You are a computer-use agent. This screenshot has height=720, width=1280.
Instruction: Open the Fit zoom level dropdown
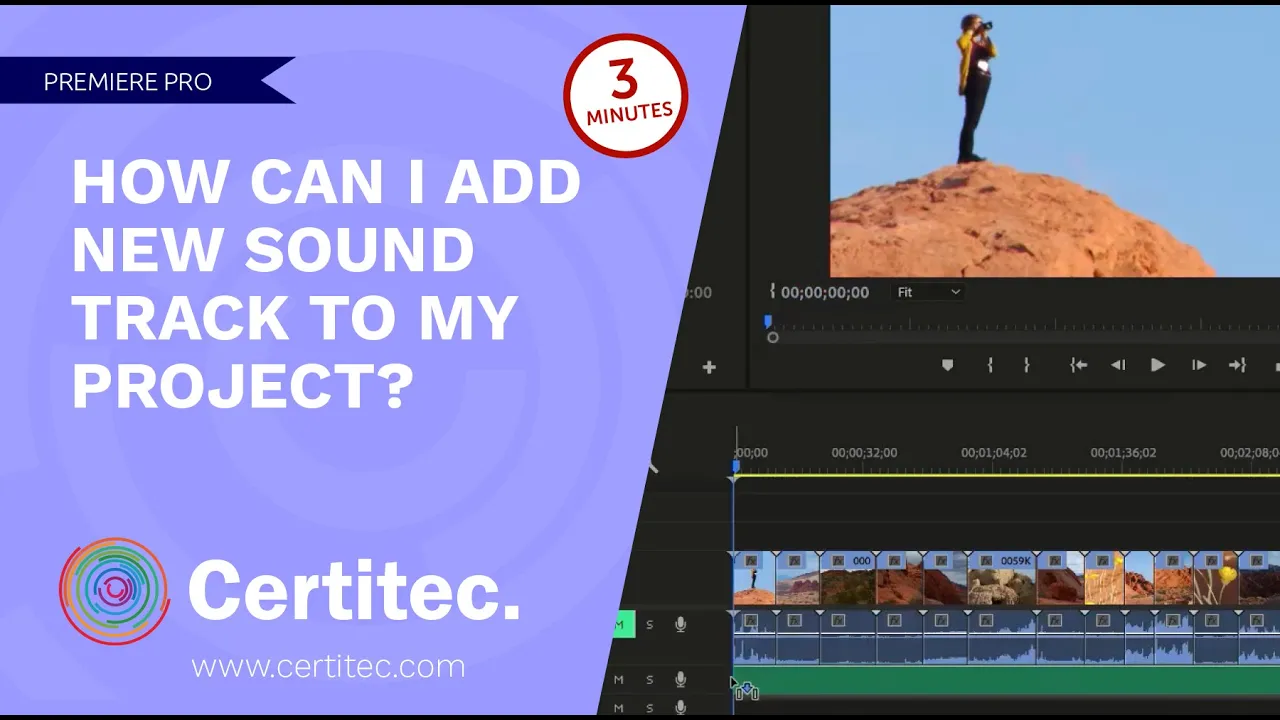tap(929, 292)
